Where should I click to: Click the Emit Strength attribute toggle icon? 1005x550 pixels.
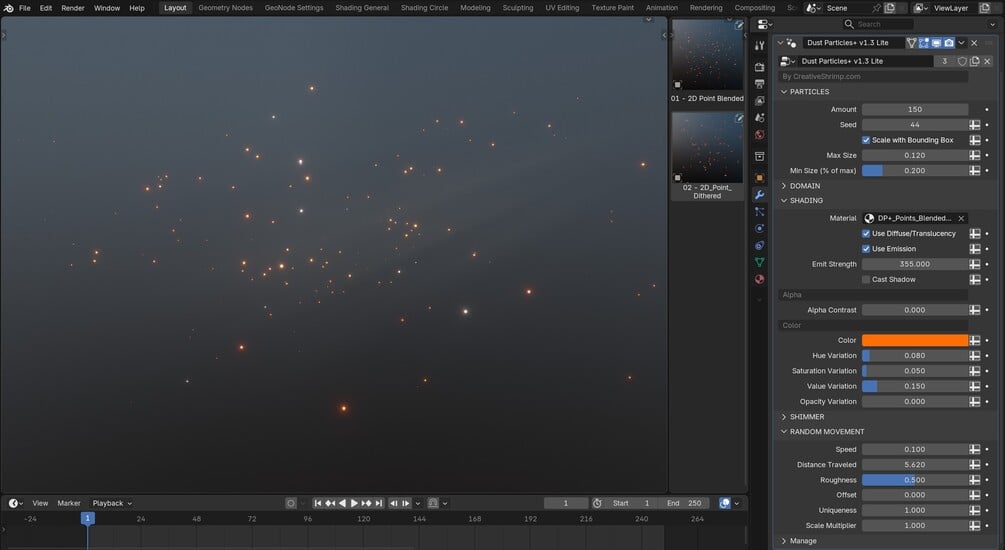pos(974,264)
